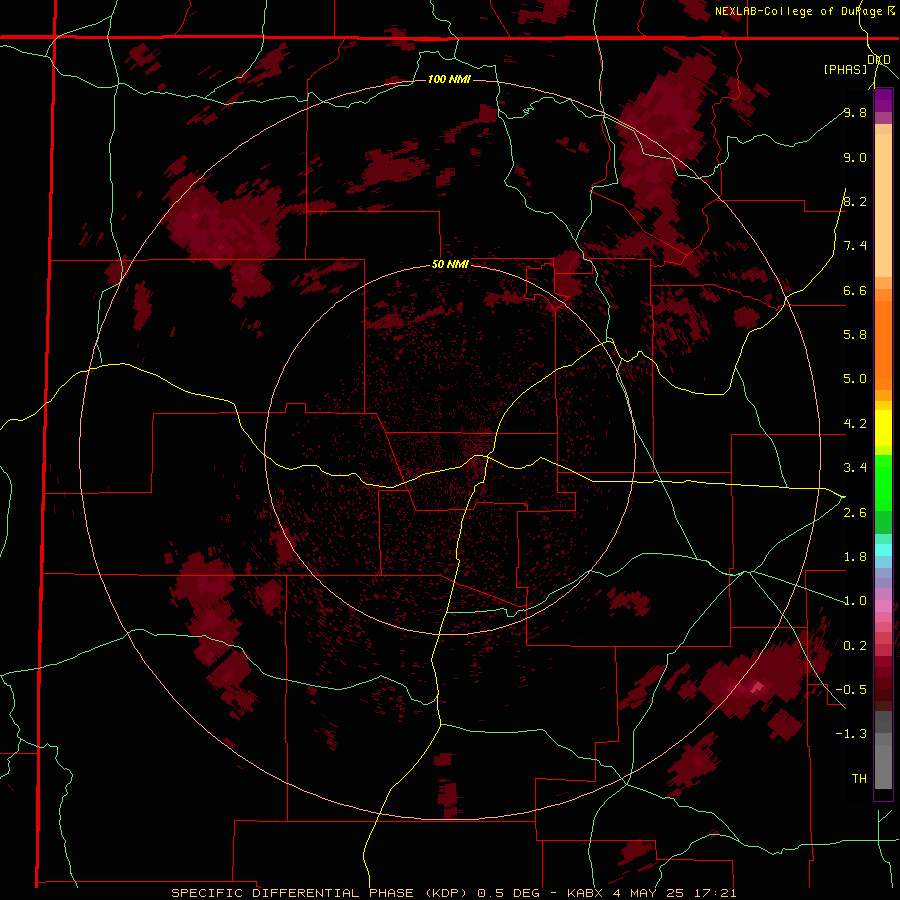Click the gray segment near TH
Viewport: 900px width, 900px height.
coord(883,769)
